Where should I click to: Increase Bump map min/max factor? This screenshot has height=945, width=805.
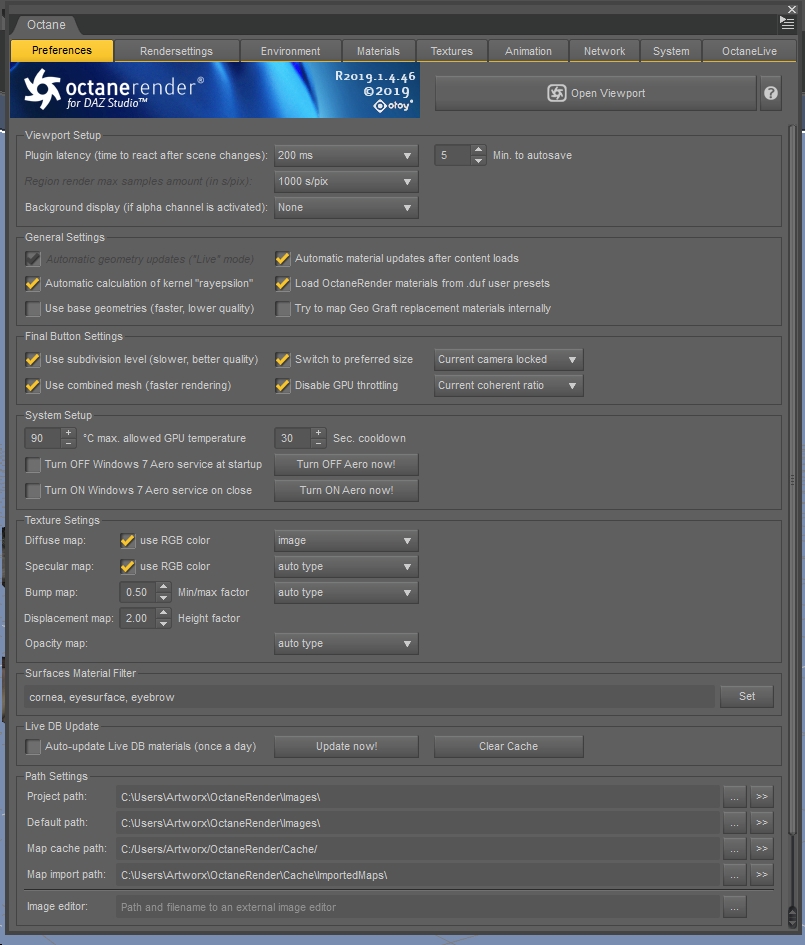click(163, 587)
